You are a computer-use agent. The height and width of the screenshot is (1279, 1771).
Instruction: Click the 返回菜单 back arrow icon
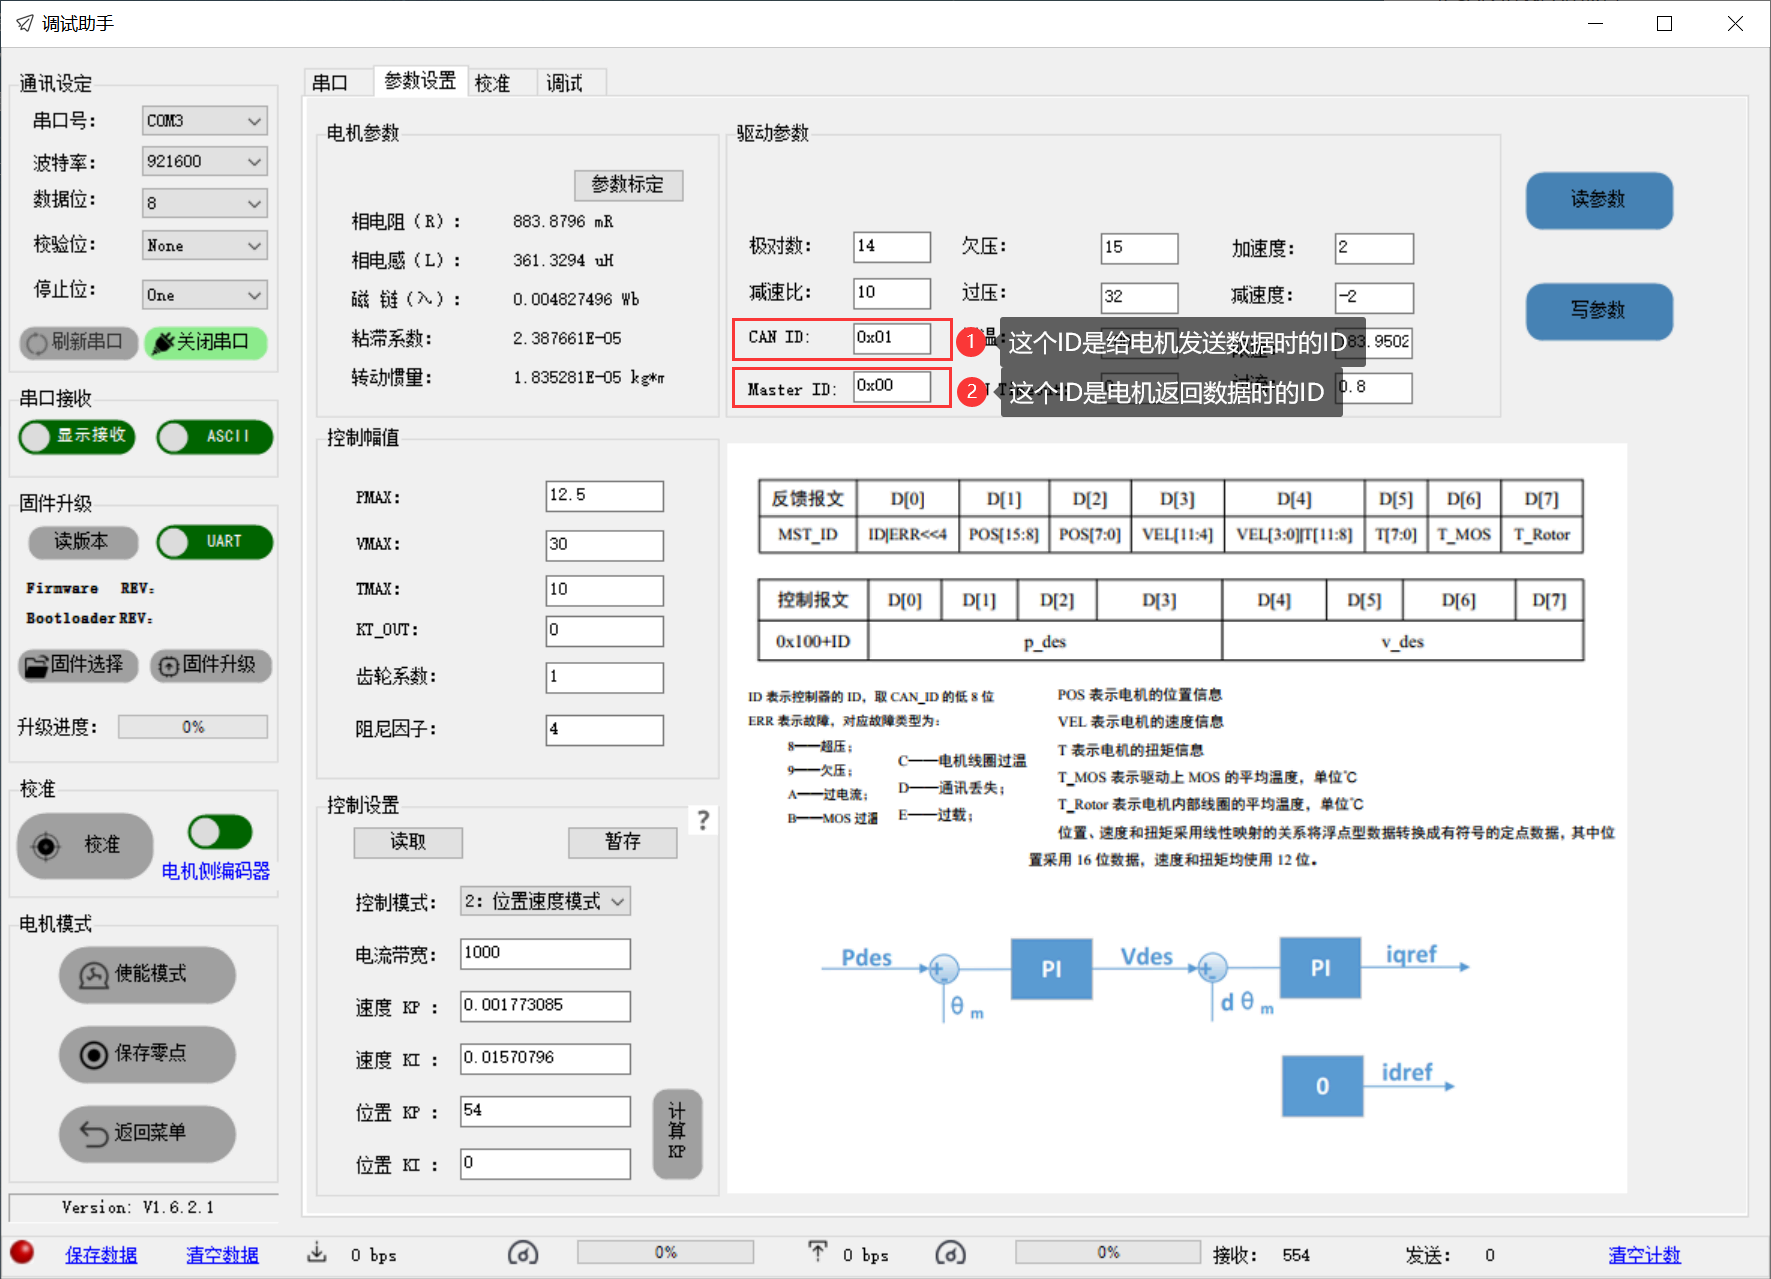tap(93, 1133)
